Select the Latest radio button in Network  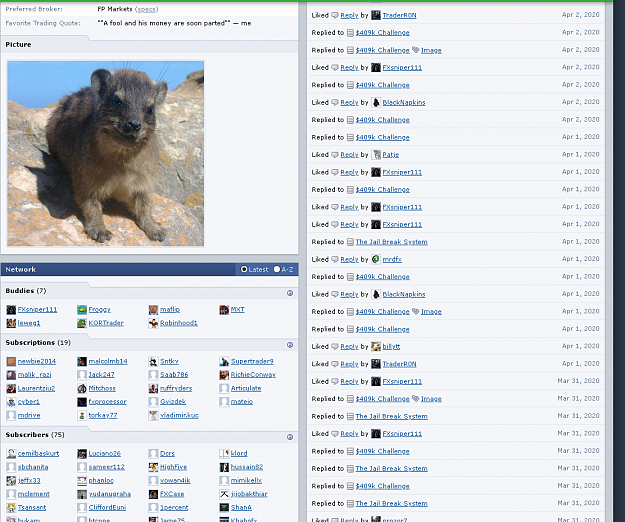click(x=244, y=269)
